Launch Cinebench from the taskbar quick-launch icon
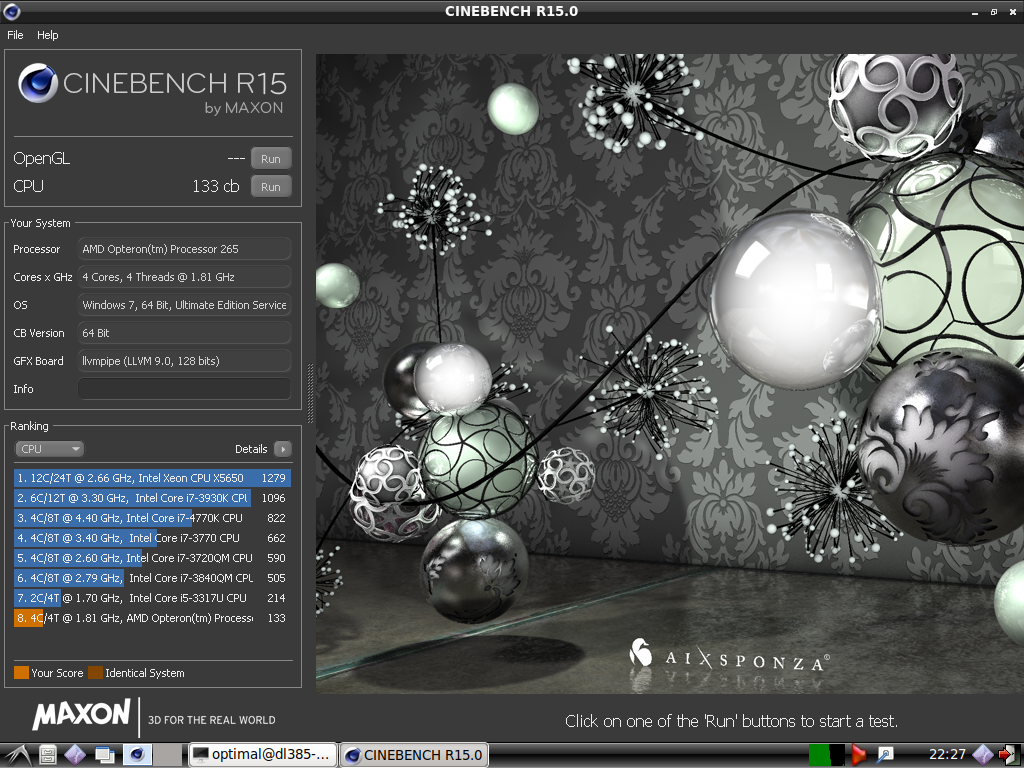Screen dimensions: 1024x768 [138, 755]
